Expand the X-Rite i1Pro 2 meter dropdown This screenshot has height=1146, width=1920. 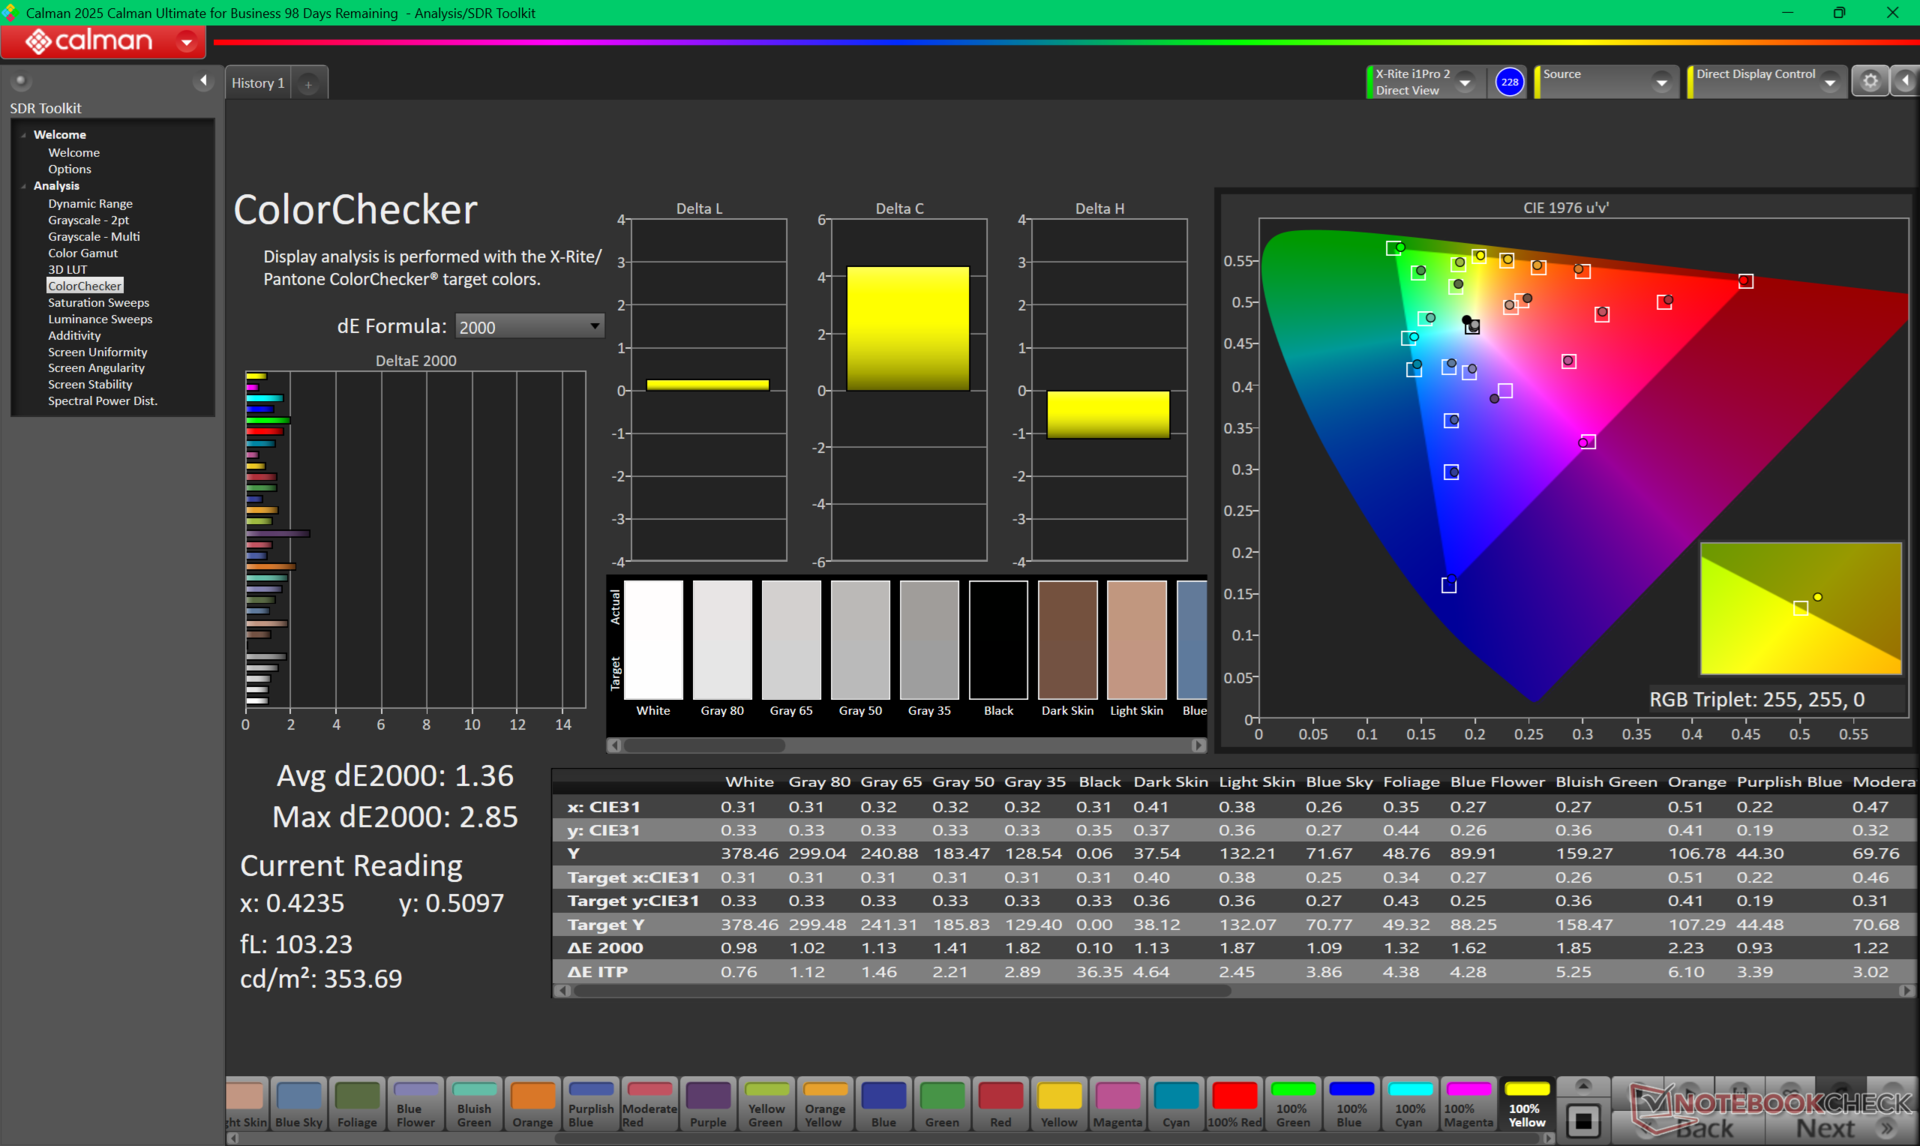click(1465, 82)
